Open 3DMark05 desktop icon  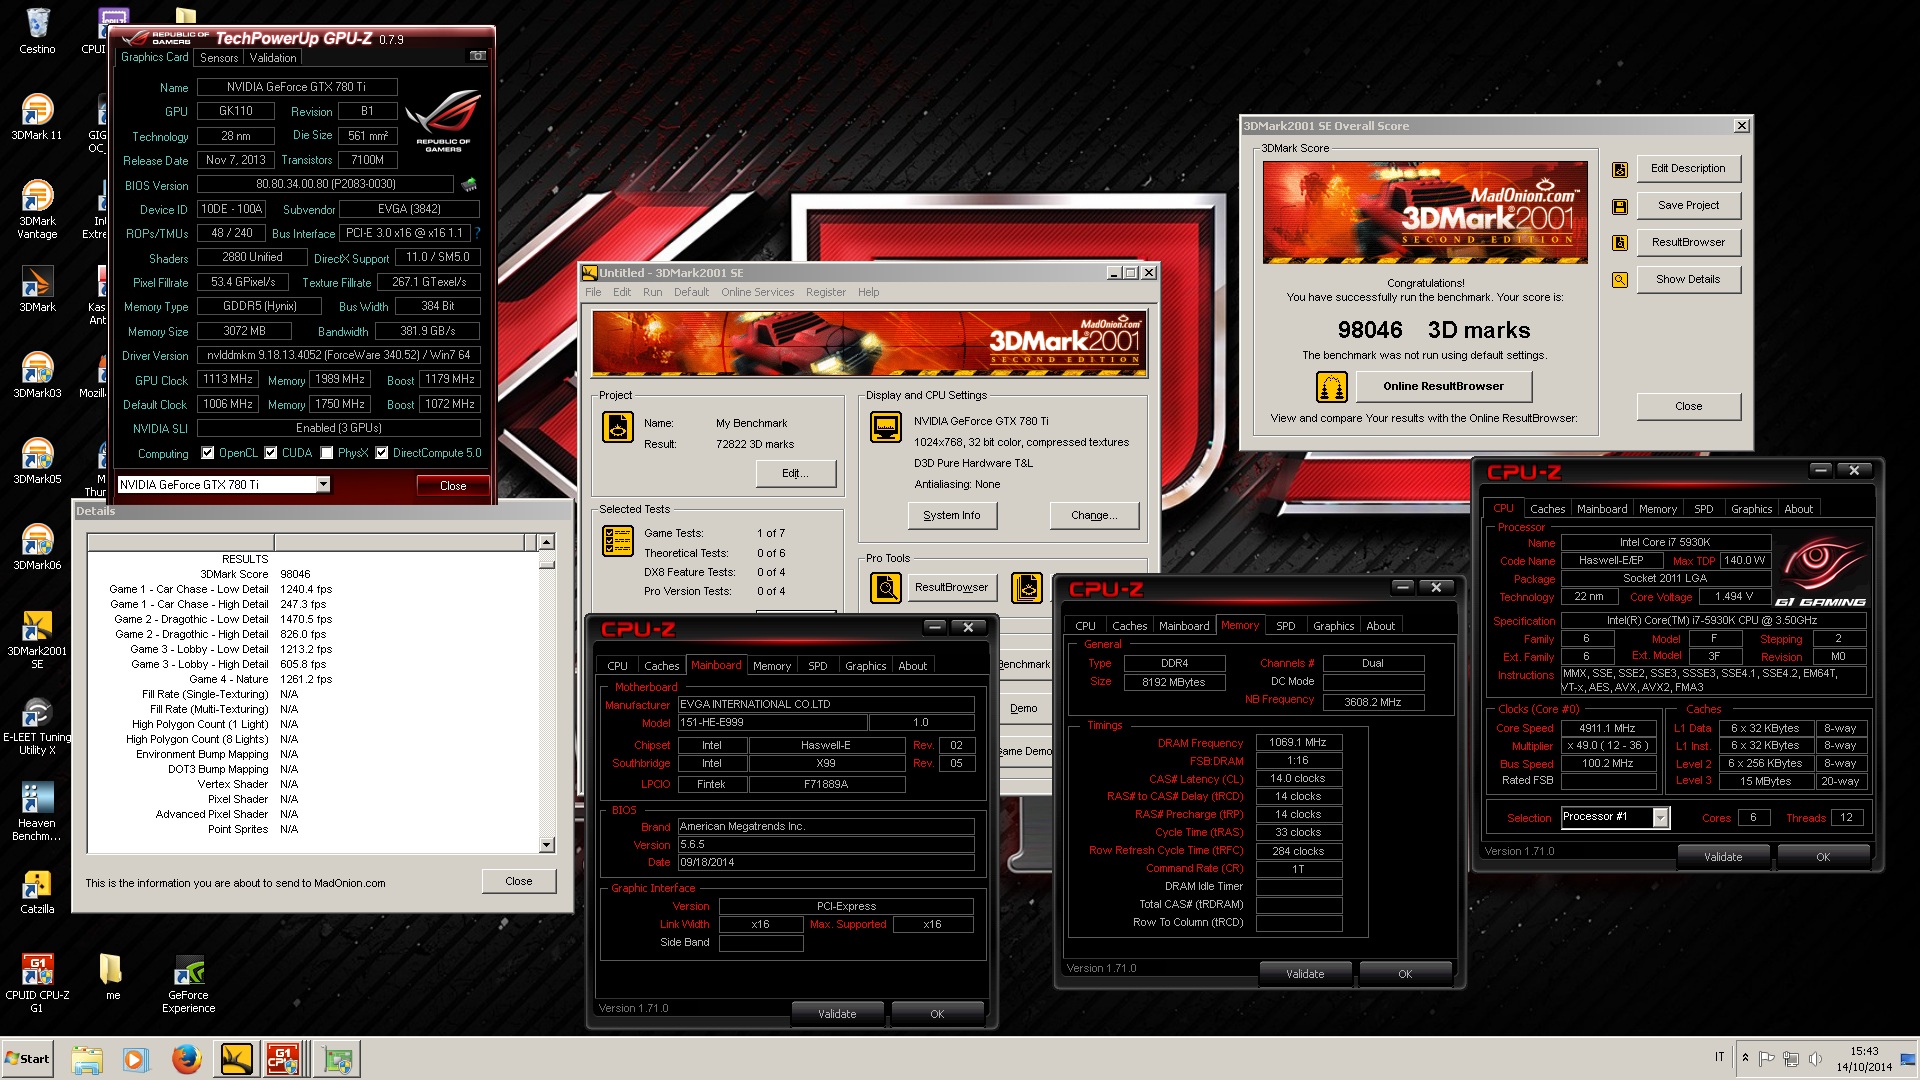(x=37, y=460)
